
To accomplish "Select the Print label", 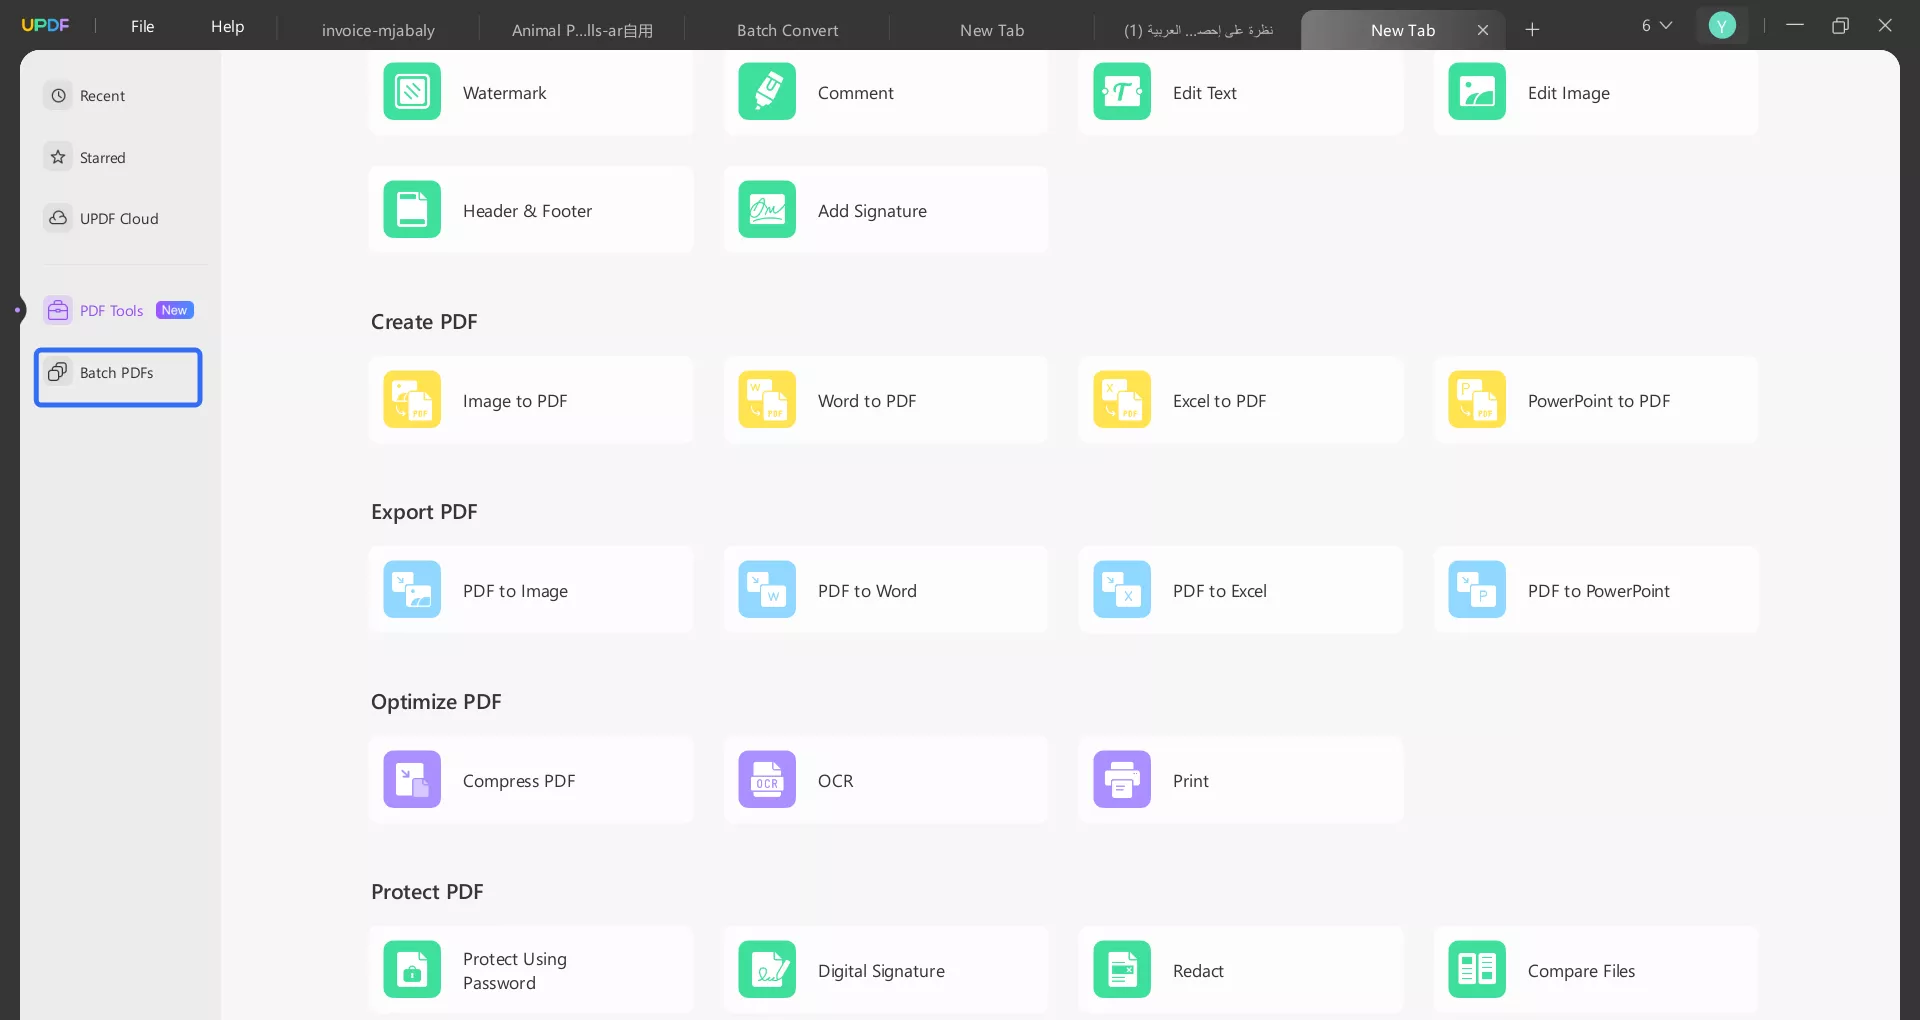I will click(1190, 781).
